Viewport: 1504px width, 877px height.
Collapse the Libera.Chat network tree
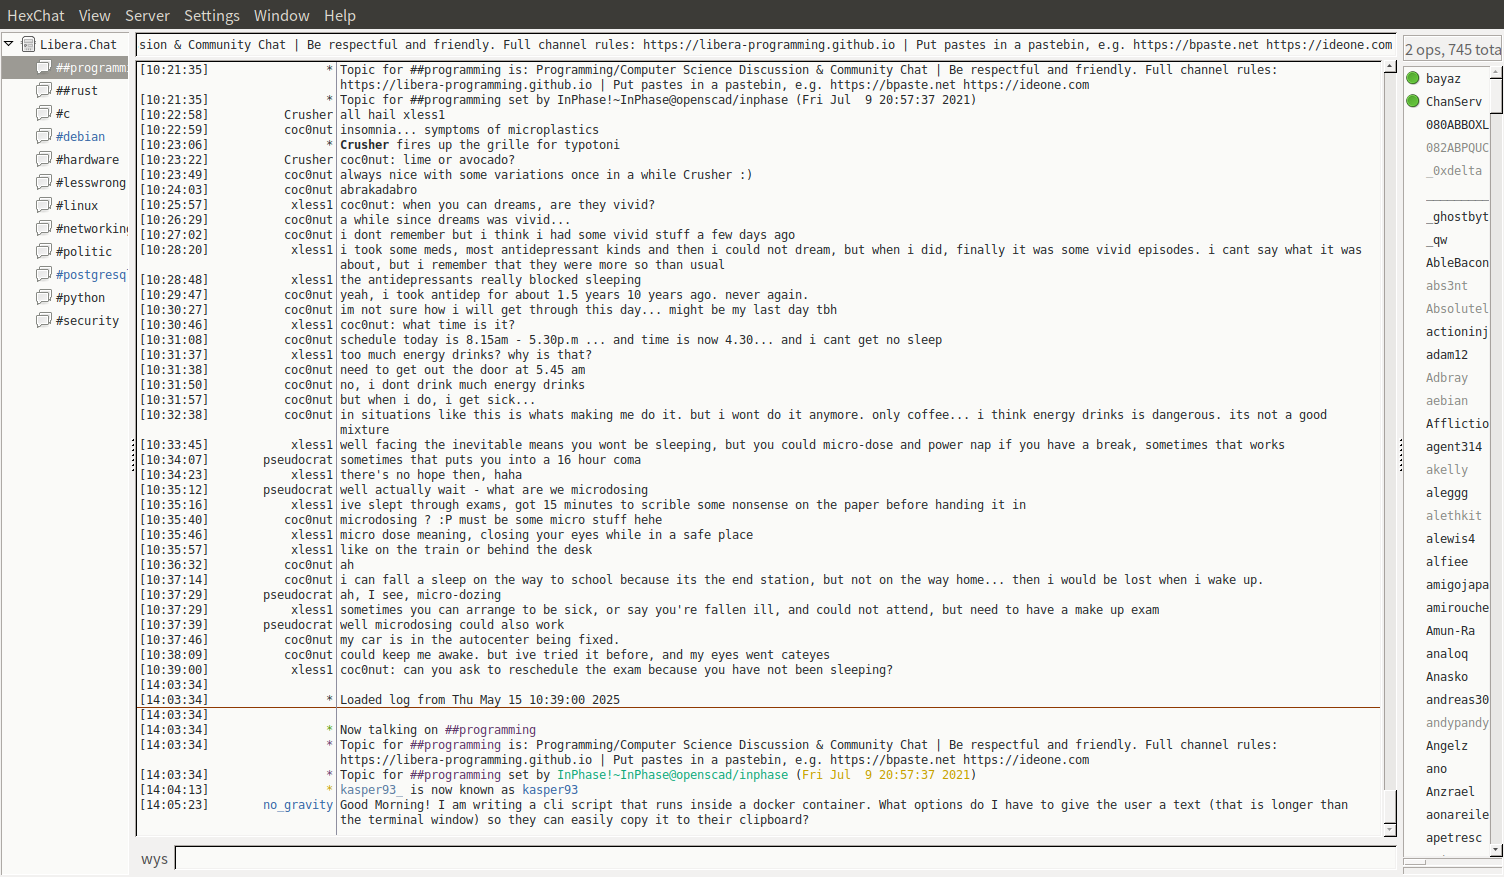click(9, 44)
